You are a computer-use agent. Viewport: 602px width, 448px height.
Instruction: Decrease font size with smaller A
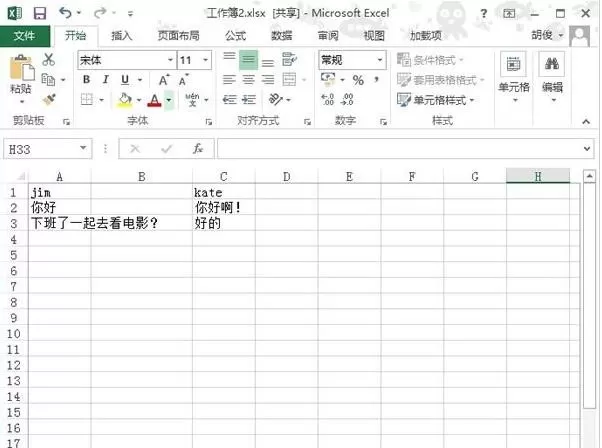coord(183,80)
